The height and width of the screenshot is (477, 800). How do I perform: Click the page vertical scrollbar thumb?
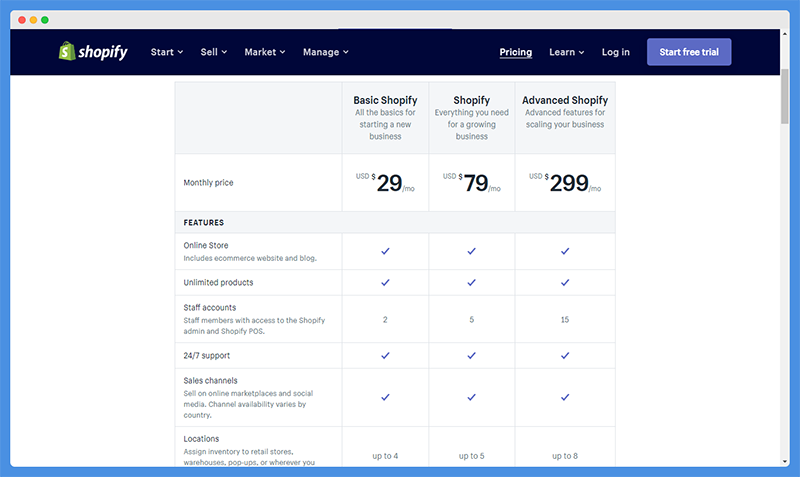pos(785,96)
